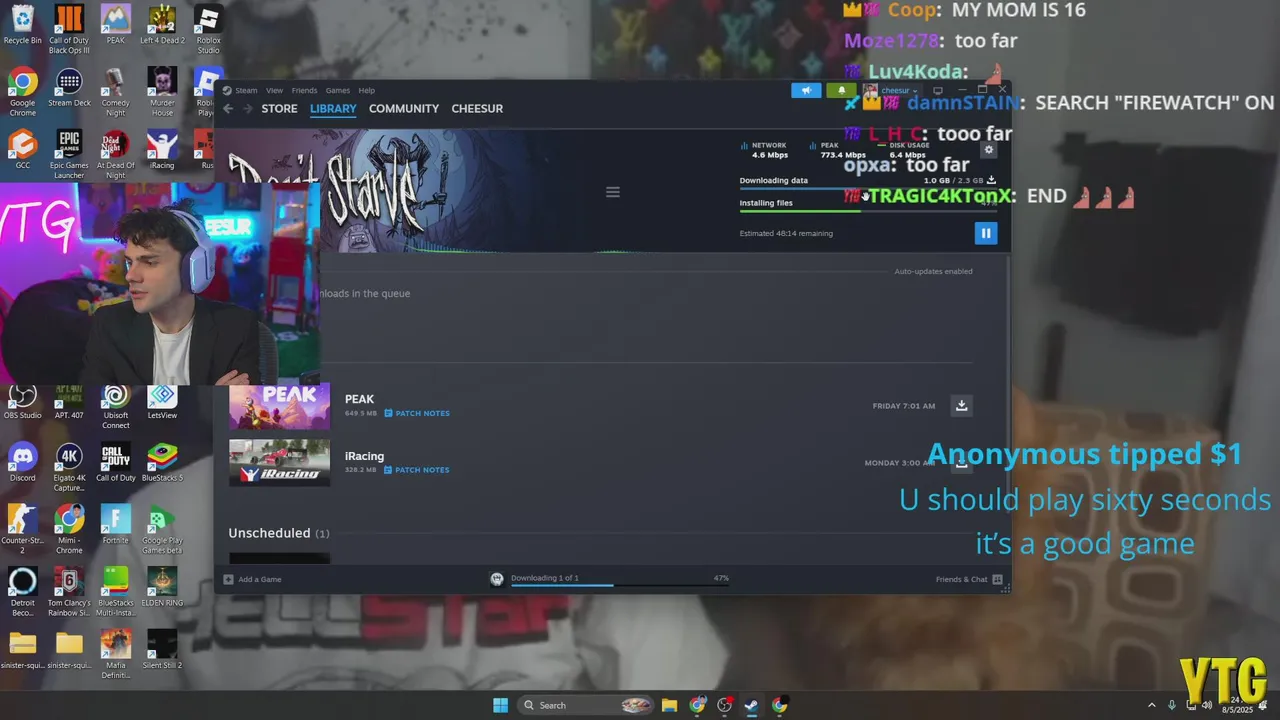This screenshot has width=1280, height=720.
Task: Click the Mimi - Chrome profile shortcut
Action: pos(69,529)
